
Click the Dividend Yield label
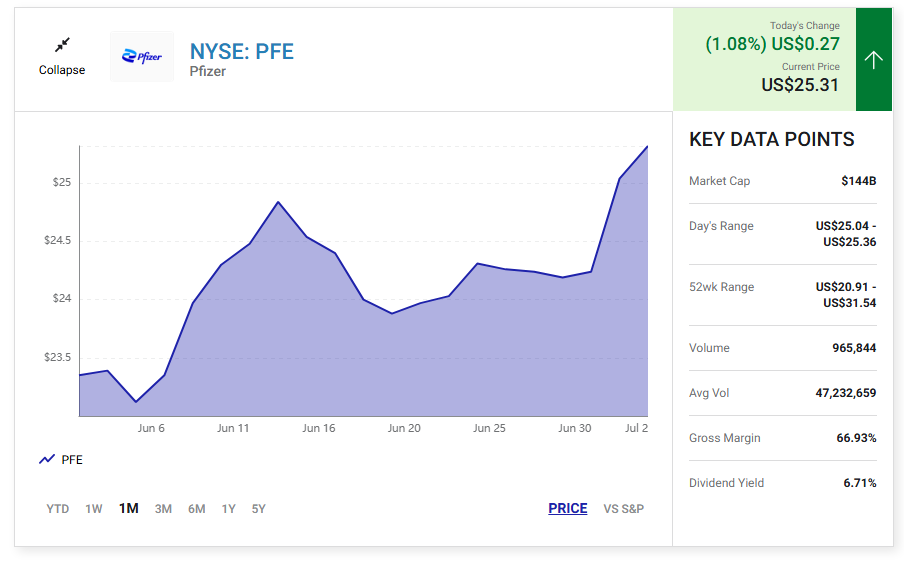tap(726, 483)
